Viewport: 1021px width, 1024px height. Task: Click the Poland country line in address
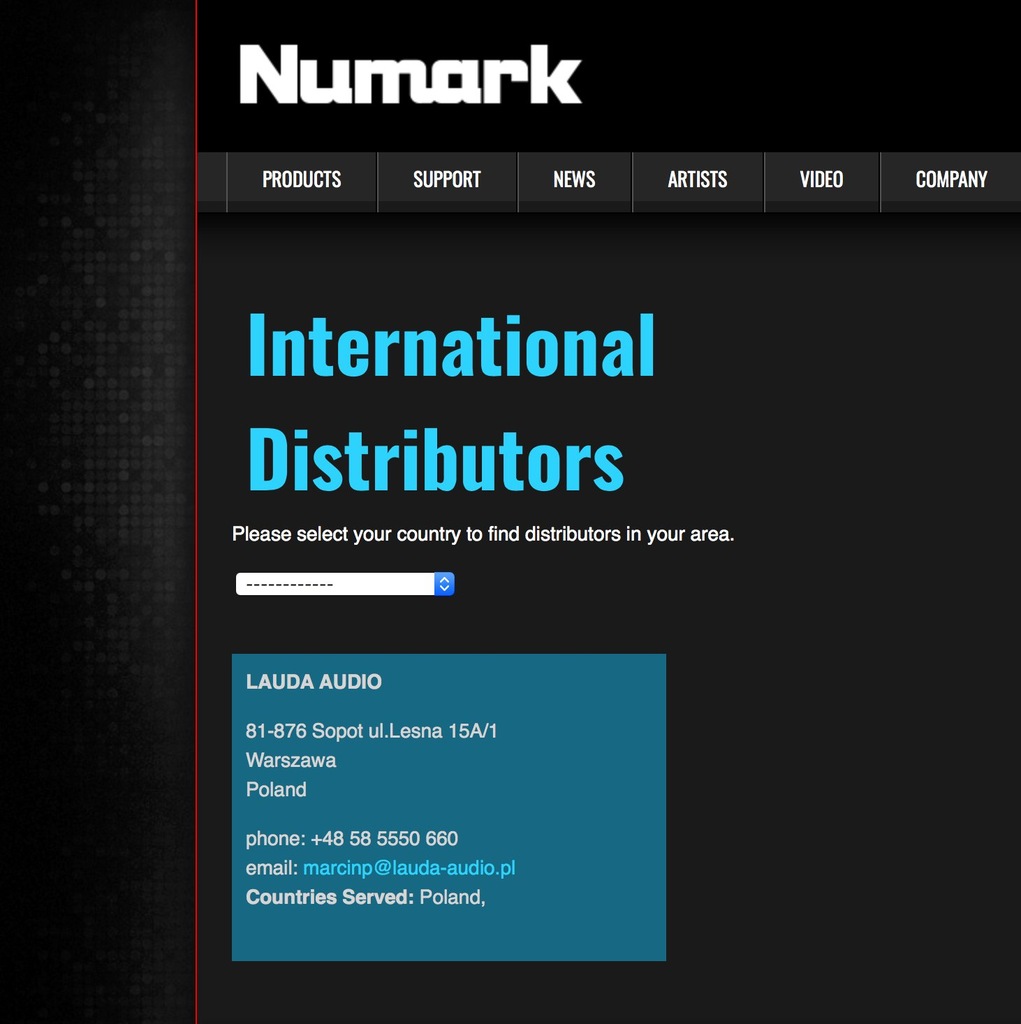276,790
